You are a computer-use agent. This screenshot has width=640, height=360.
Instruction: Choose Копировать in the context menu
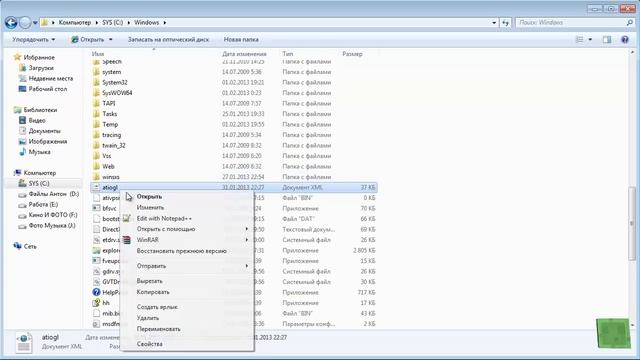point(187,292)
